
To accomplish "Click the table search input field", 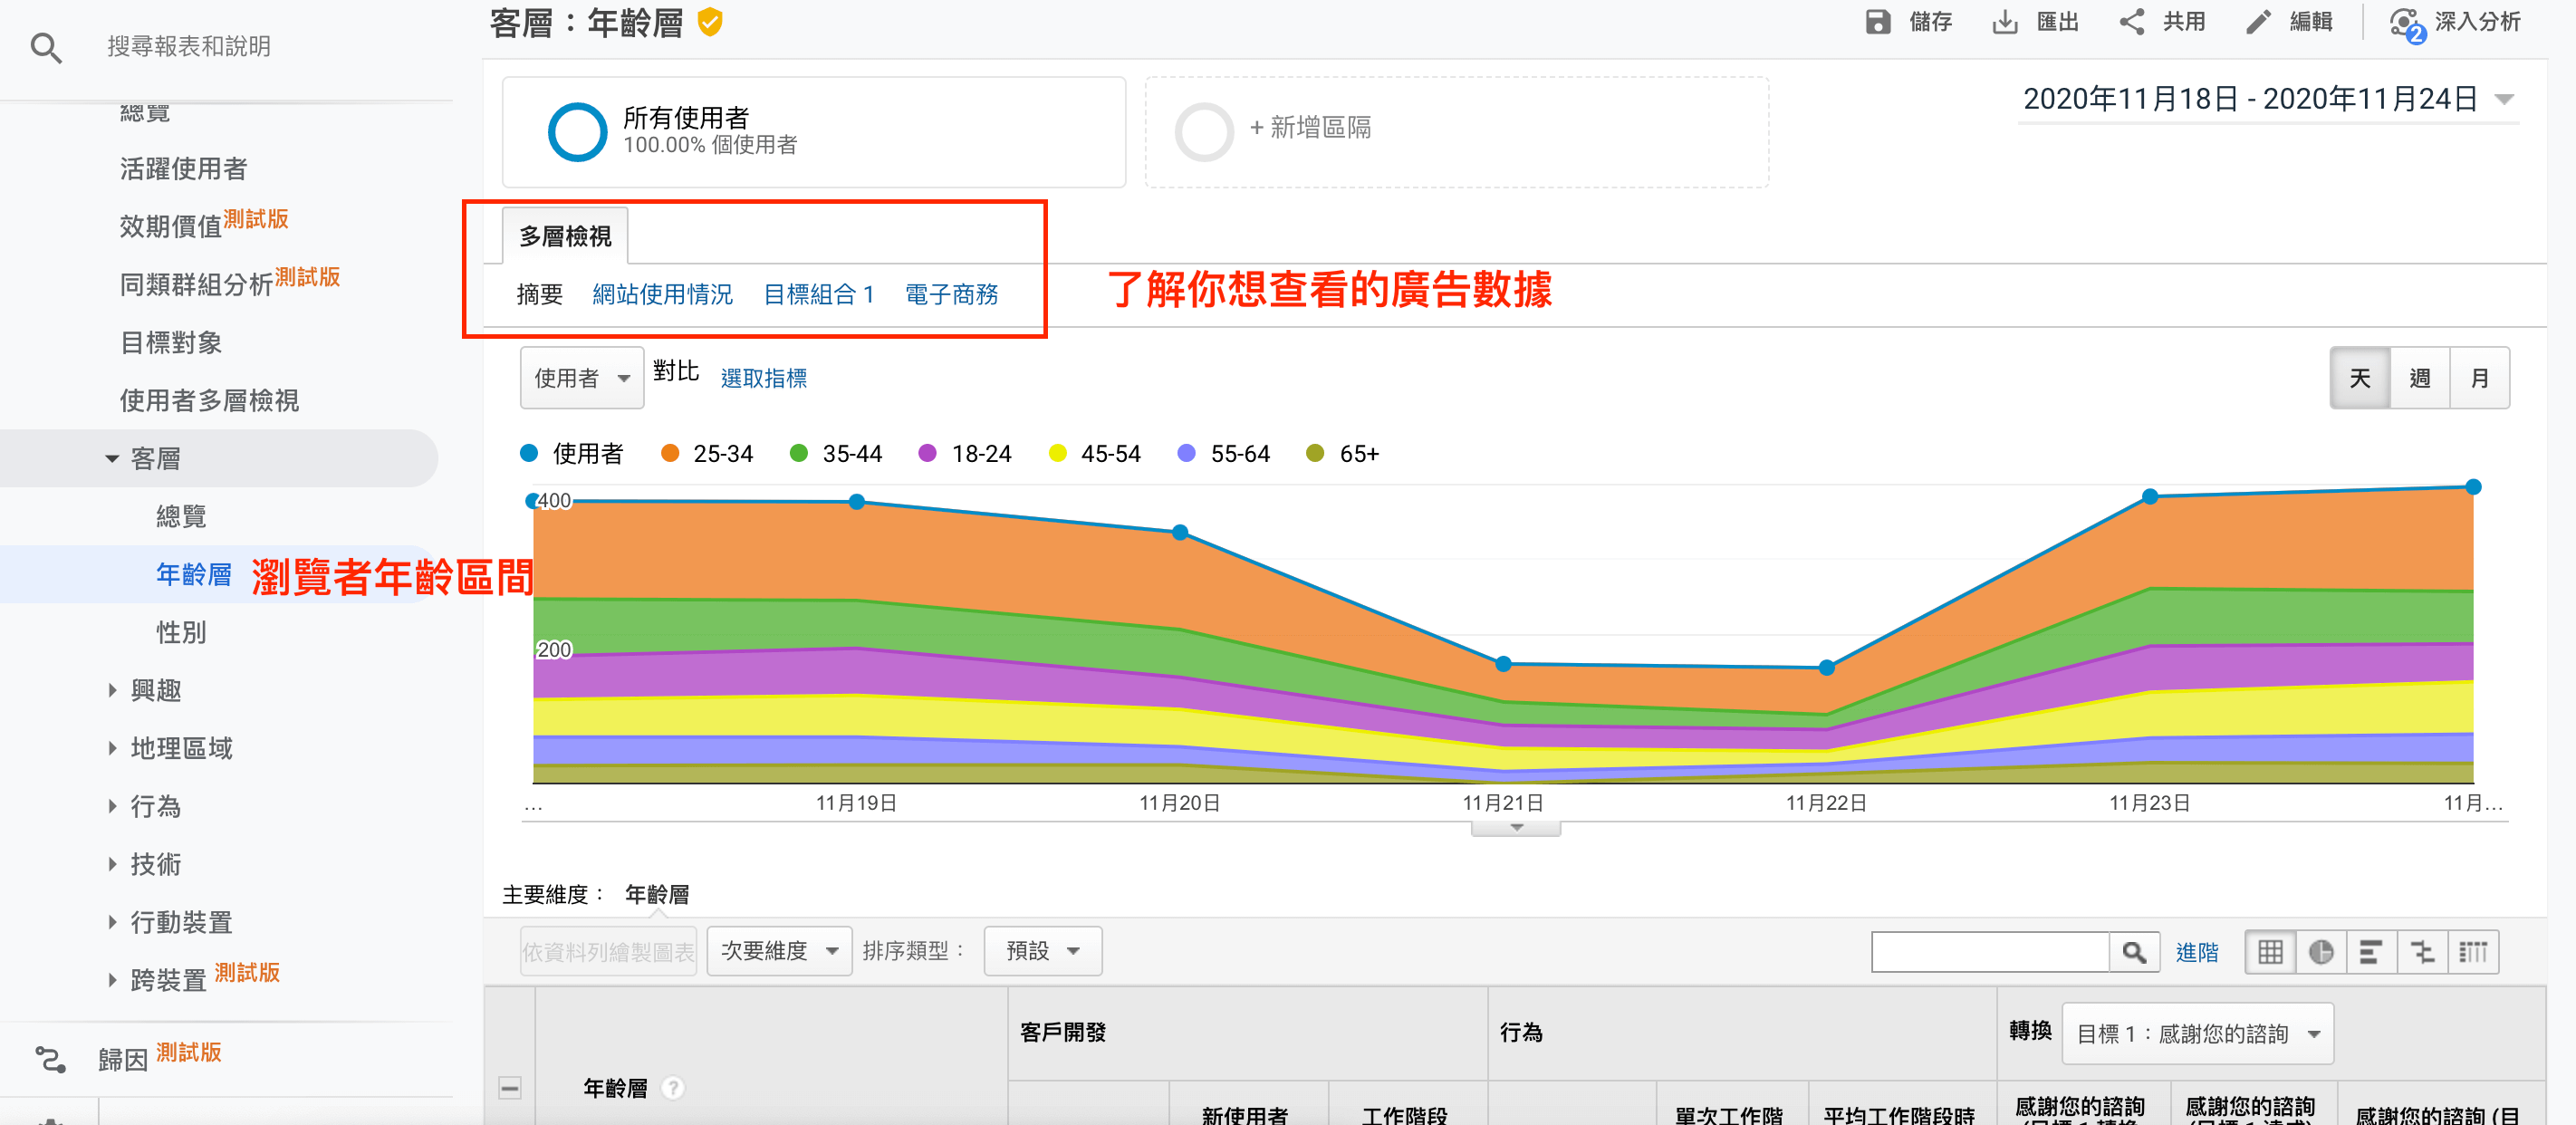I will tap(1991, 952).
